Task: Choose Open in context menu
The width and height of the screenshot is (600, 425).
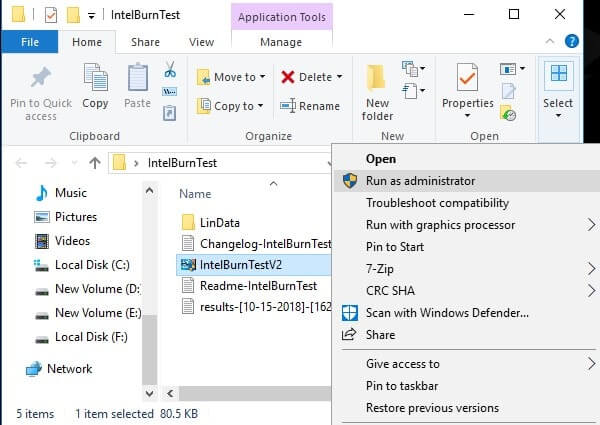Action: [467, 159]
